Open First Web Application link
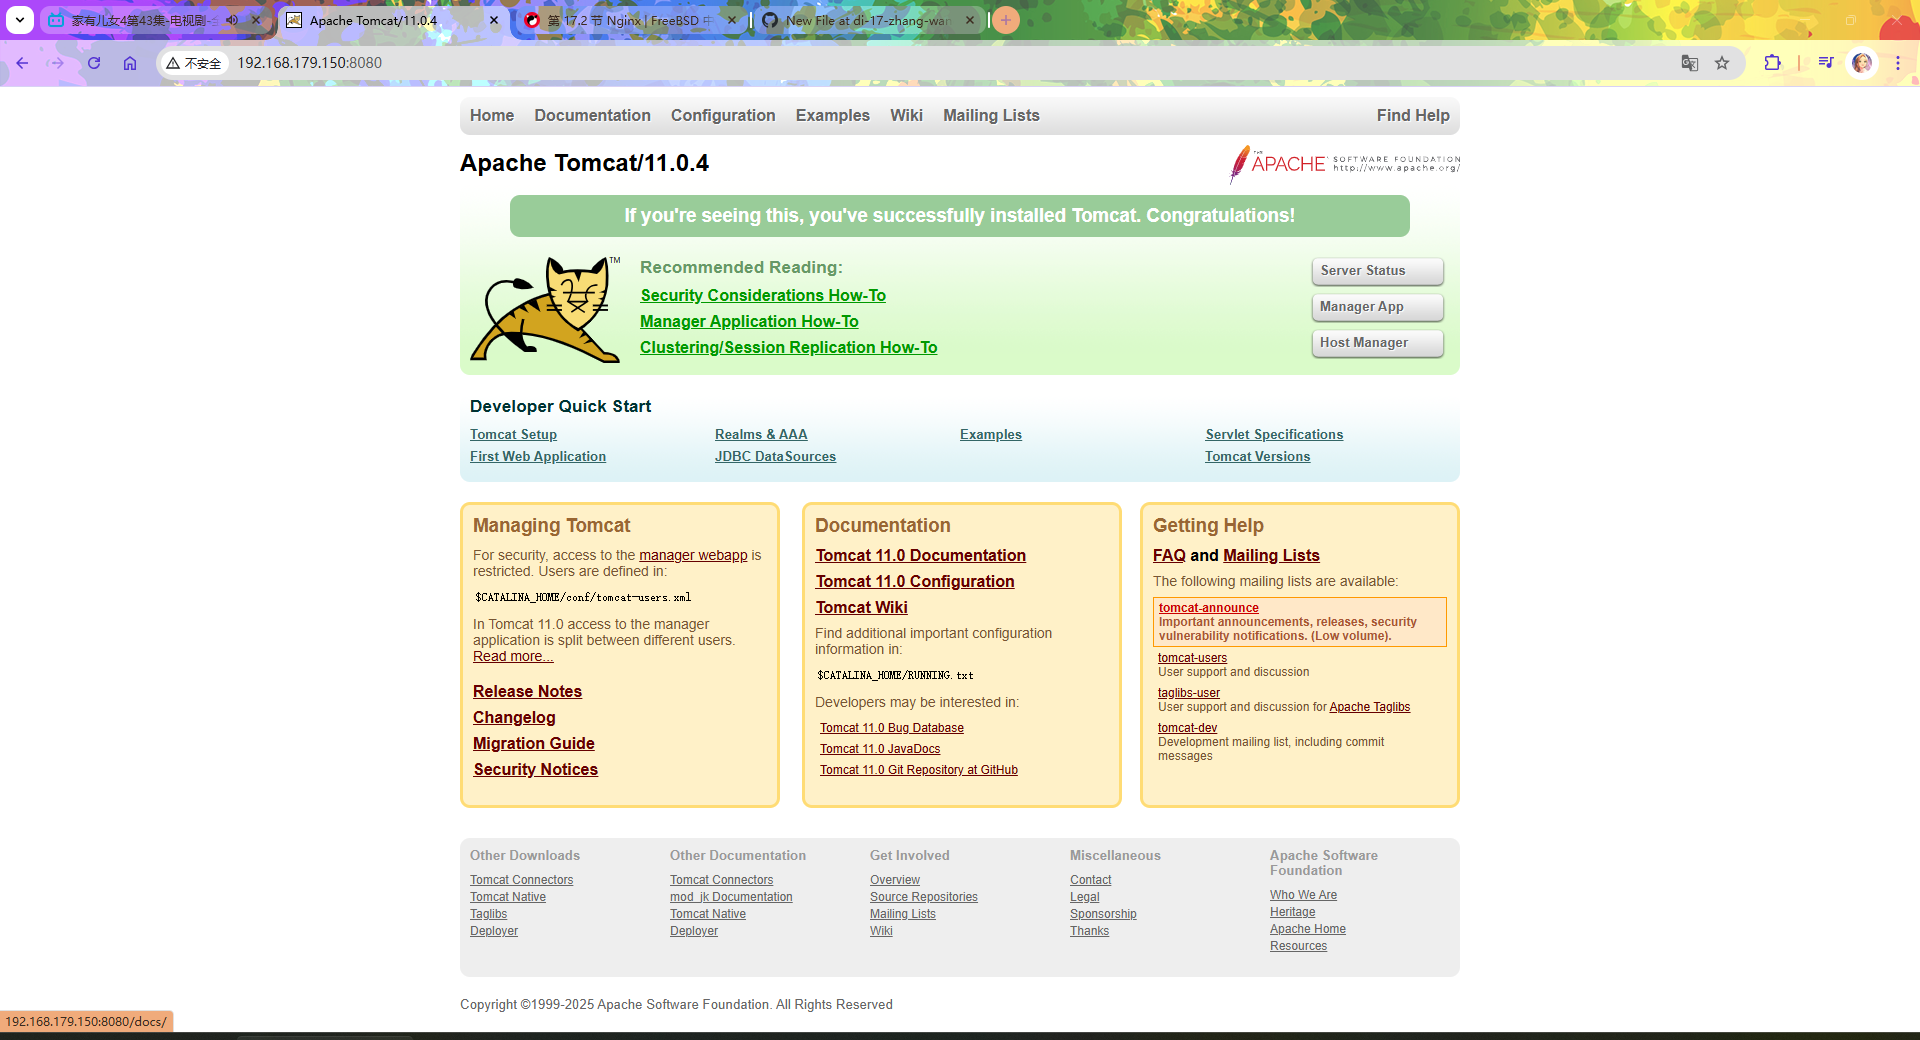The image size is (1920, 1040). pos(538,457)
